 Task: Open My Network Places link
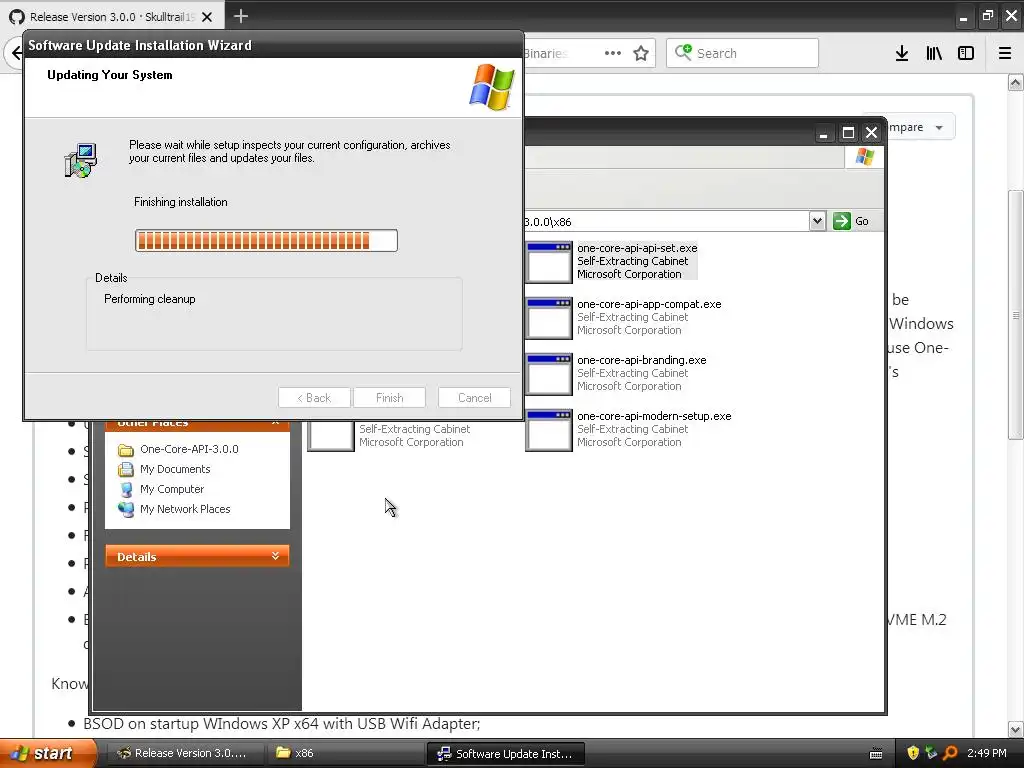(x=185, y=509)
